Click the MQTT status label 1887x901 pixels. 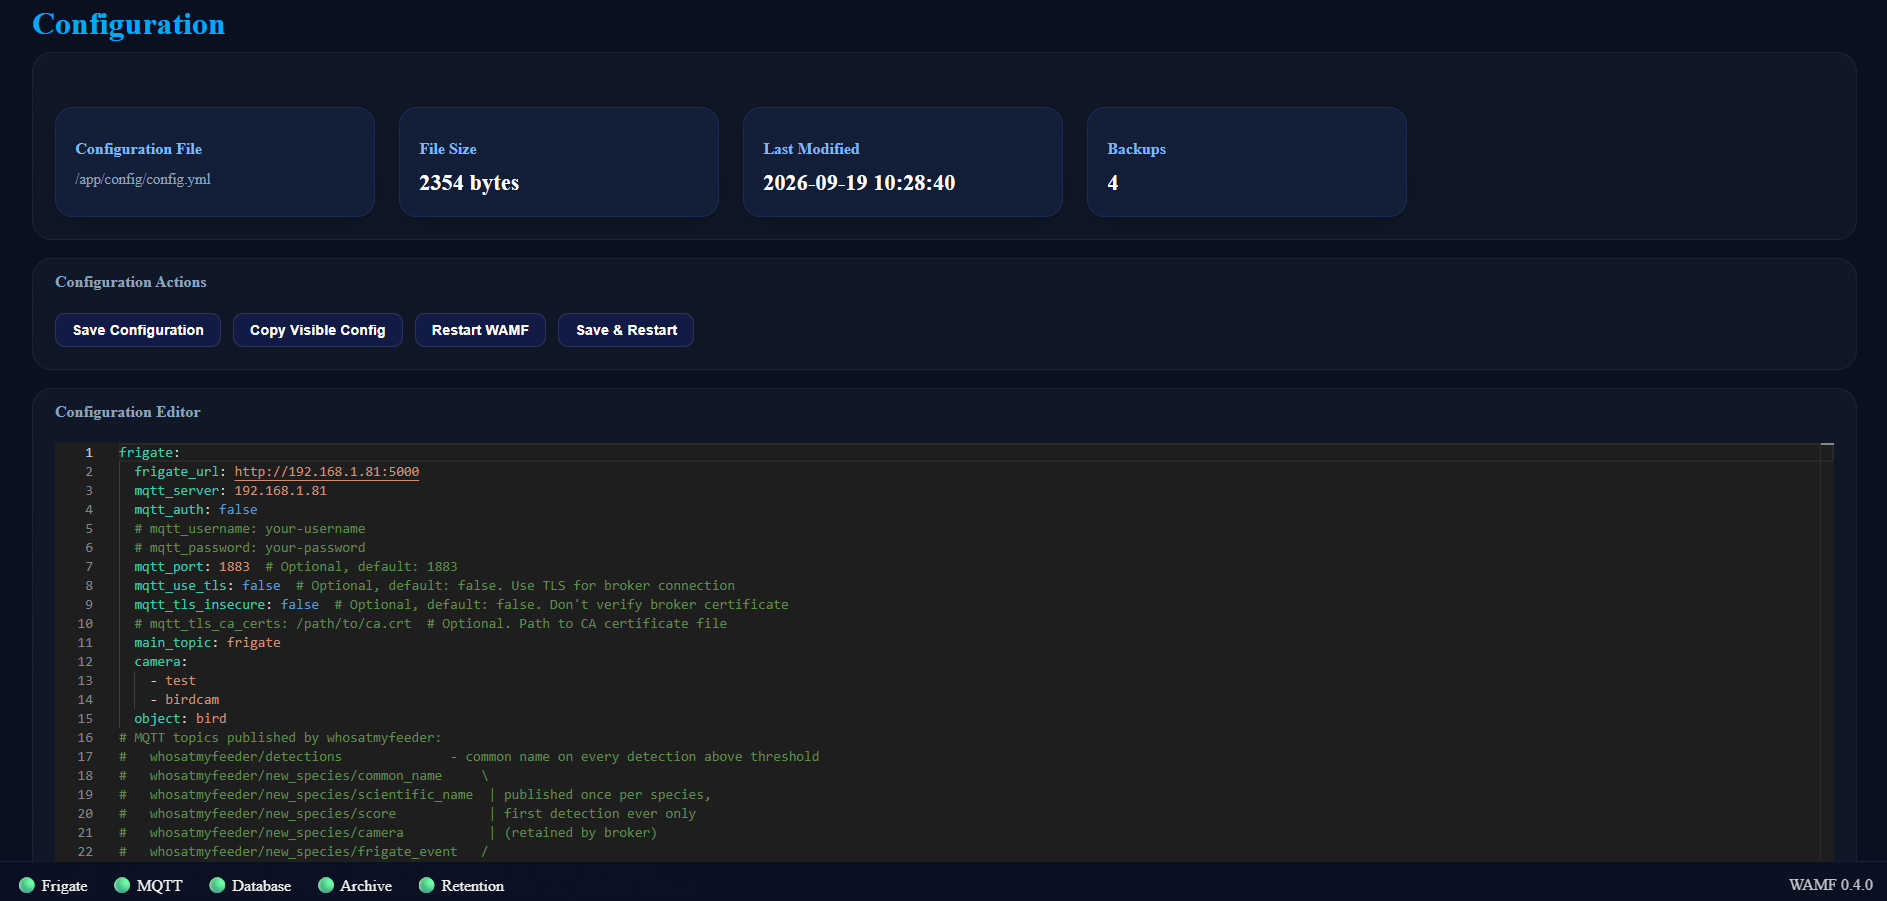point(159,886)
